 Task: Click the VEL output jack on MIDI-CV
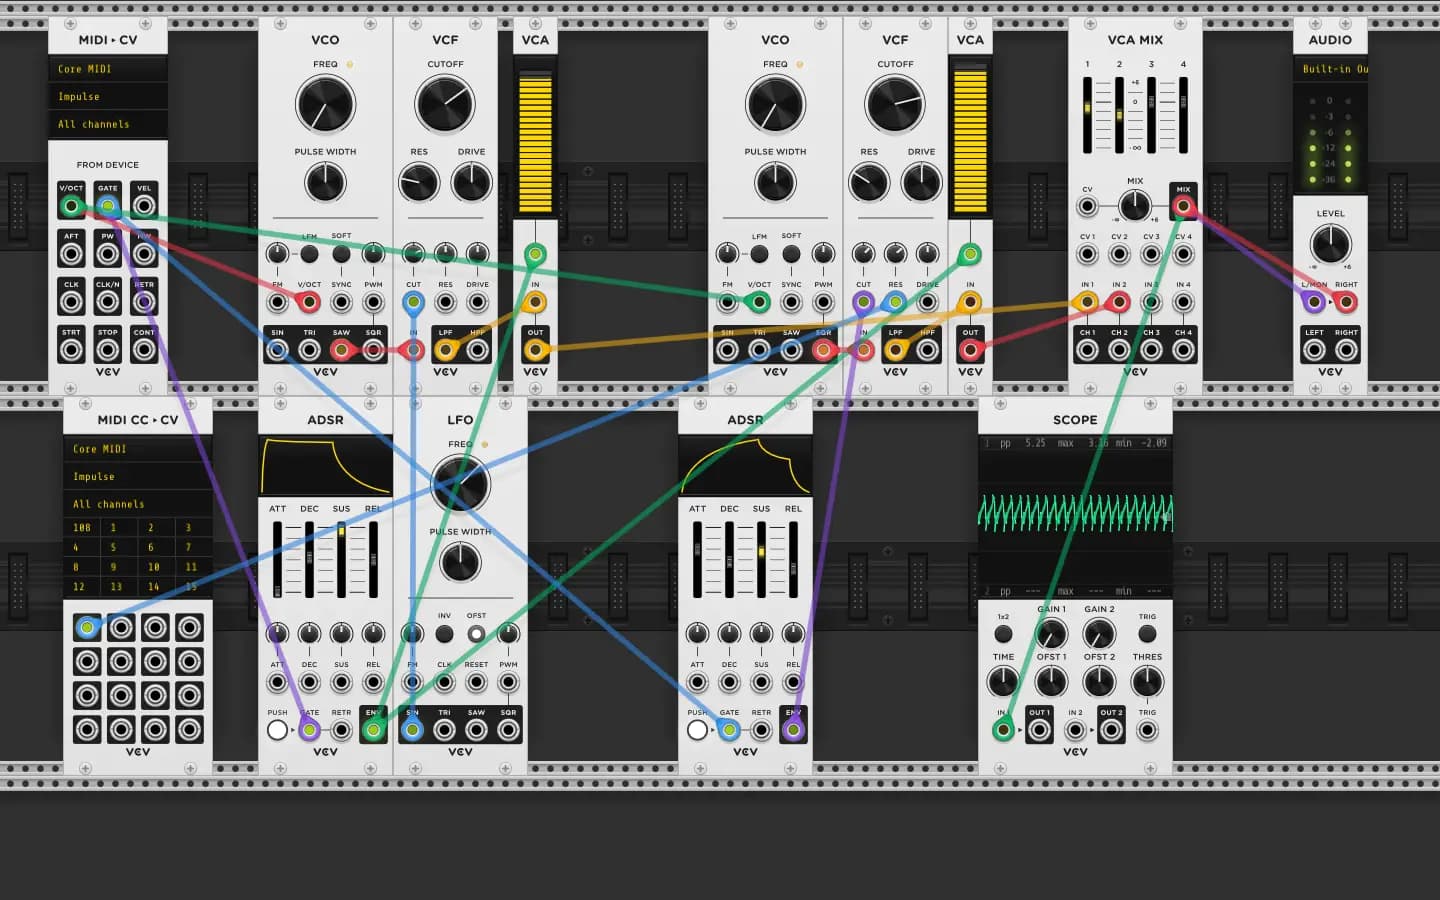coord(144,206)
